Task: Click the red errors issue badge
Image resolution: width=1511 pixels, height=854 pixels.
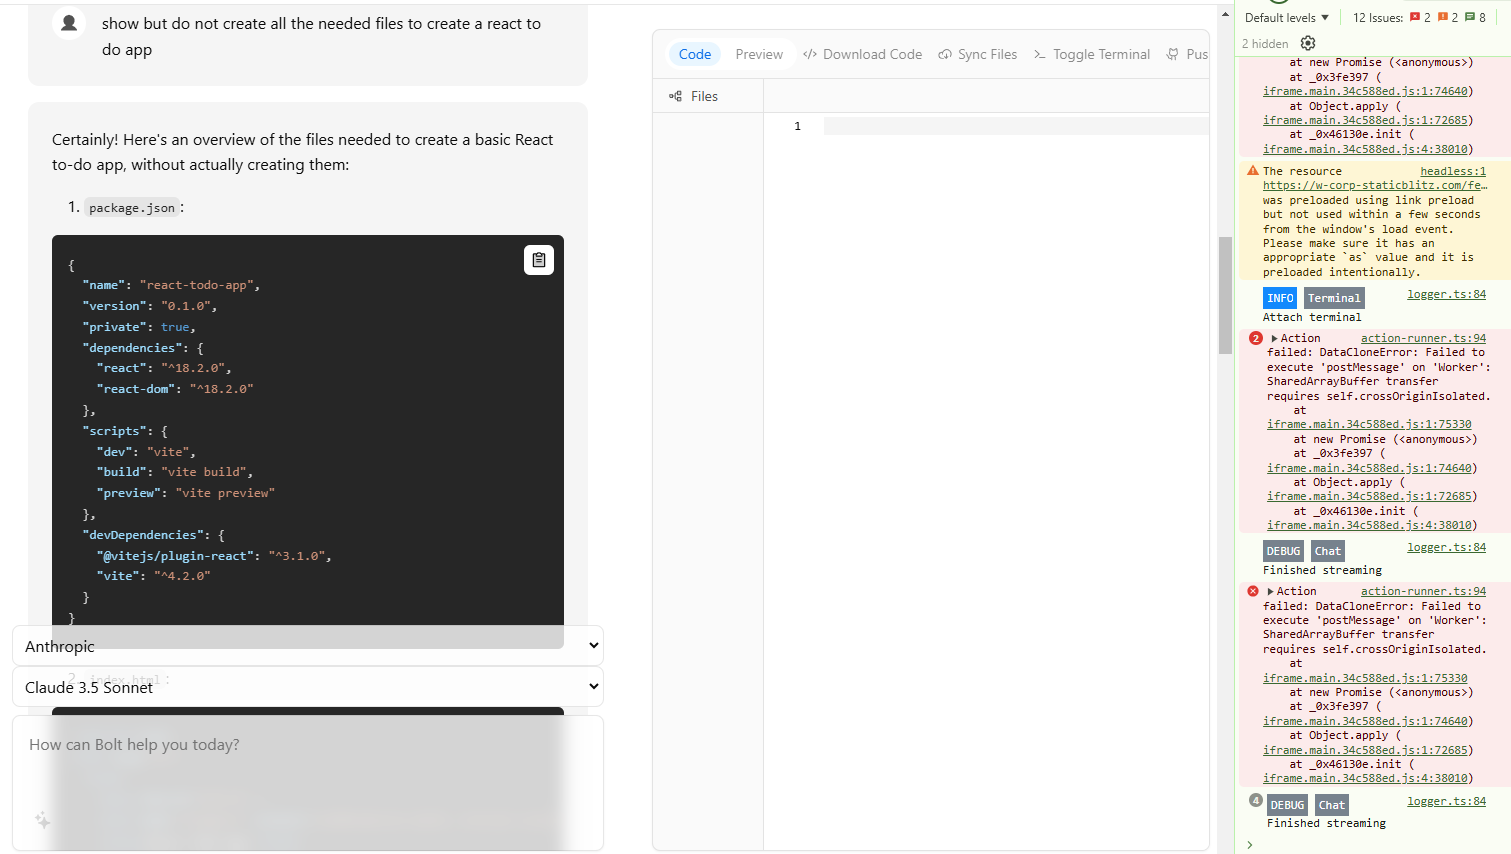Action: pos(1420,17)
